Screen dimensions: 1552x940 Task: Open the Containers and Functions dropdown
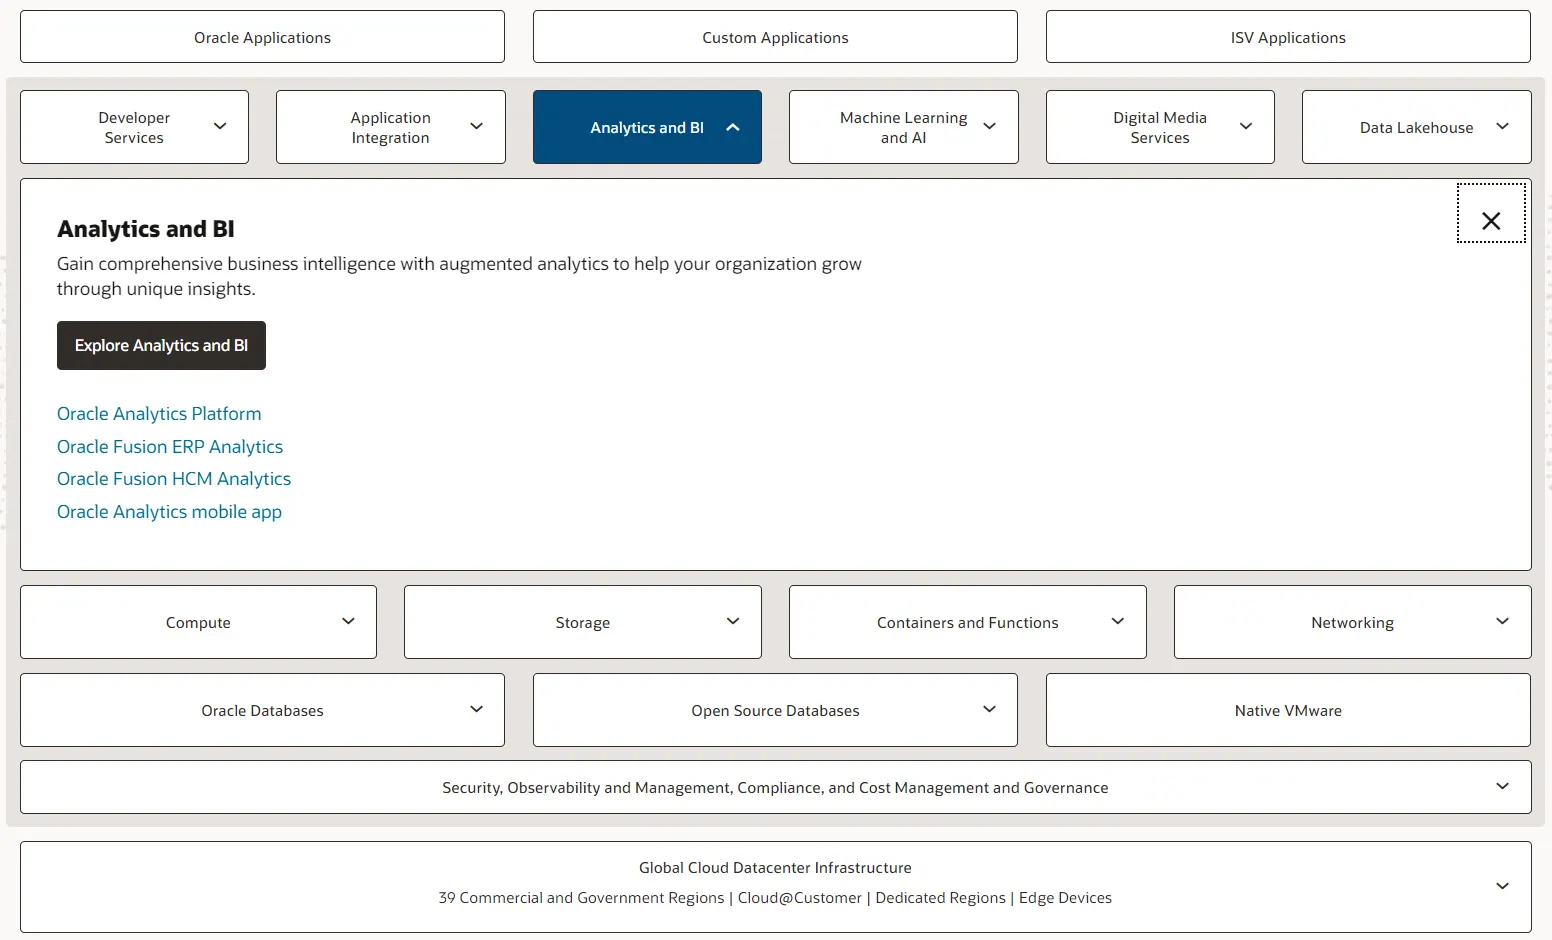point(968,622)
